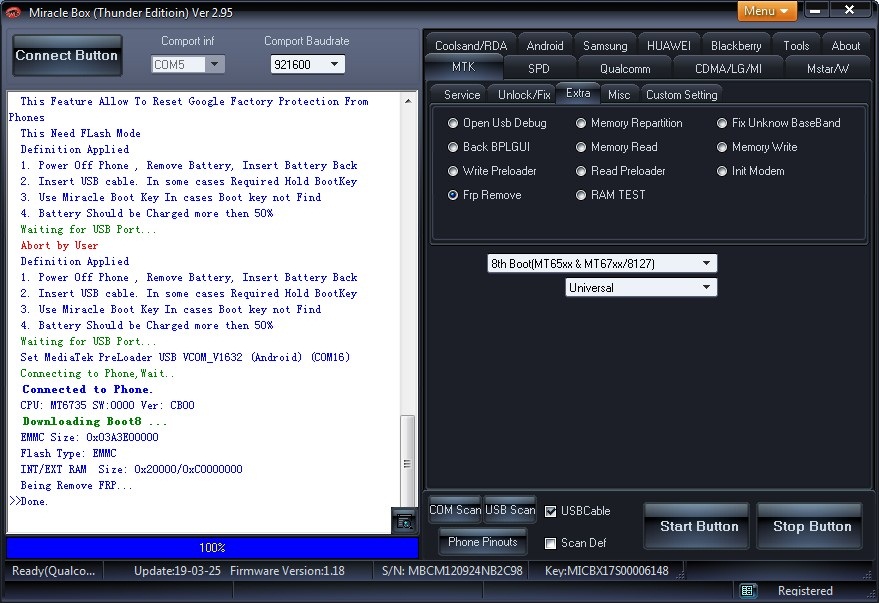The image size is (879, 603).
Task: Open Phone Pinouts
Action: tap(483, 542)
